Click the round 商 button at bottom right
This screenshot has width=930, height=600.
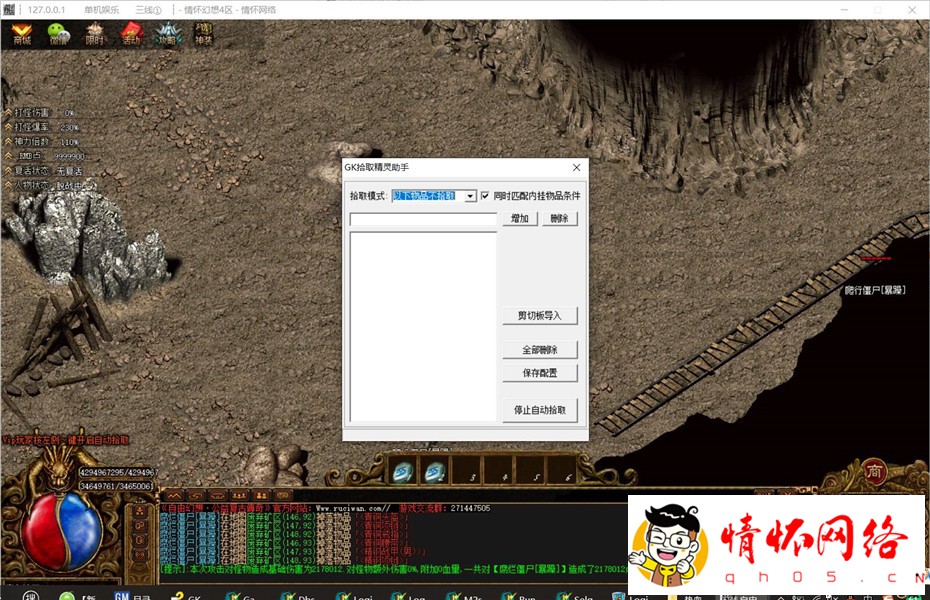coord(874,472)
